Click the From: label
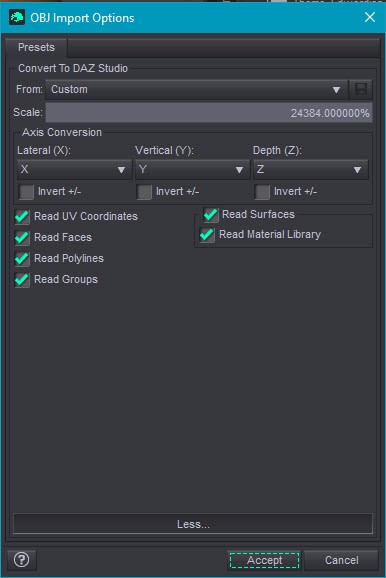The width and height of the screenshot is (386, 578). [29, 89]
